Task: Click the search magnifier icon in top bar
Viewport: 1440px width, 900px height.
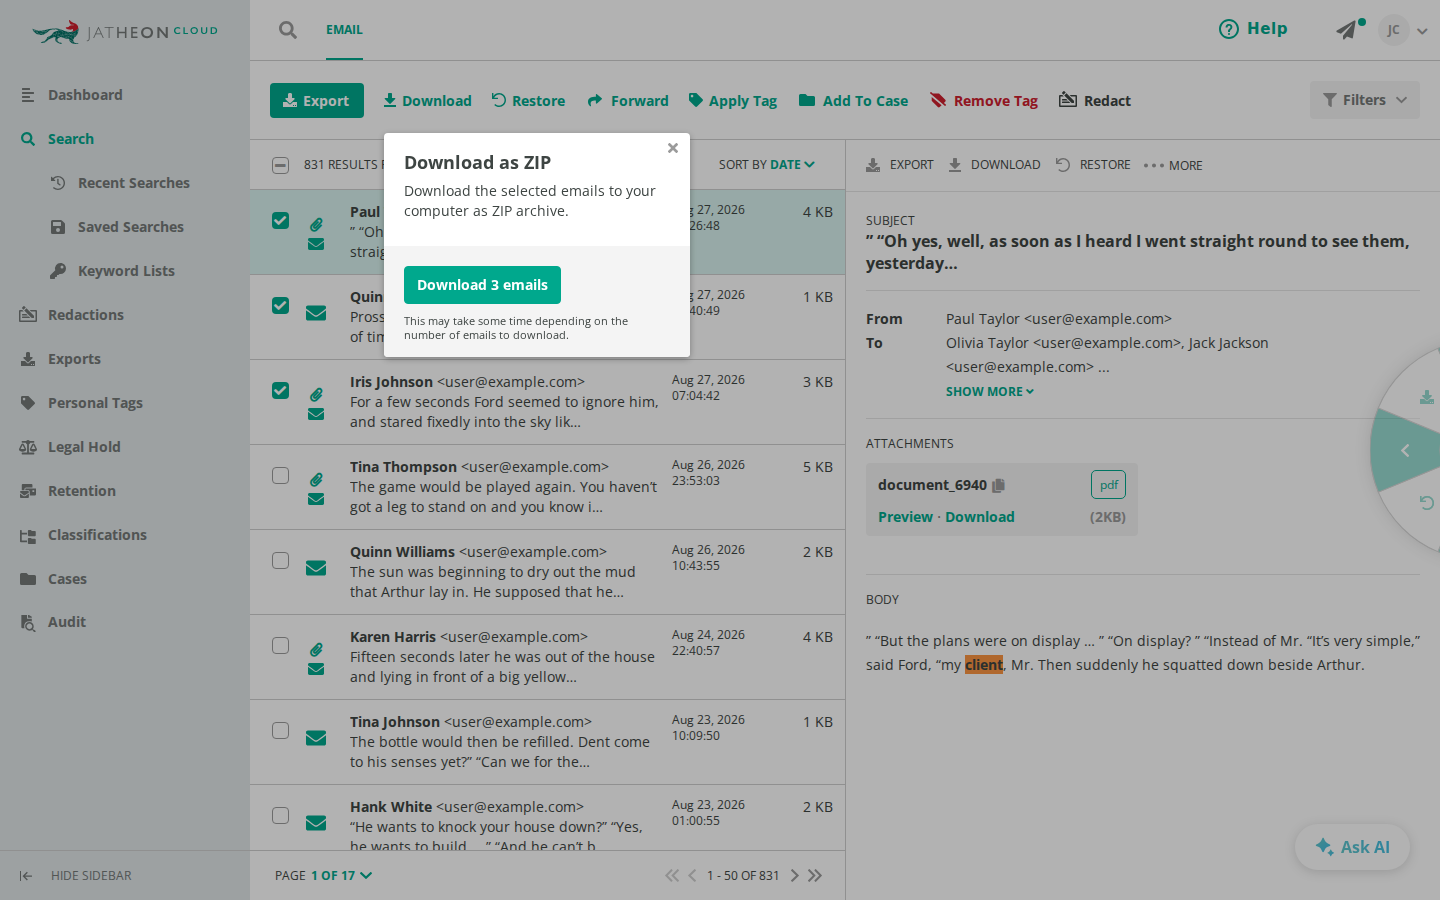Action: click(288, 30)
